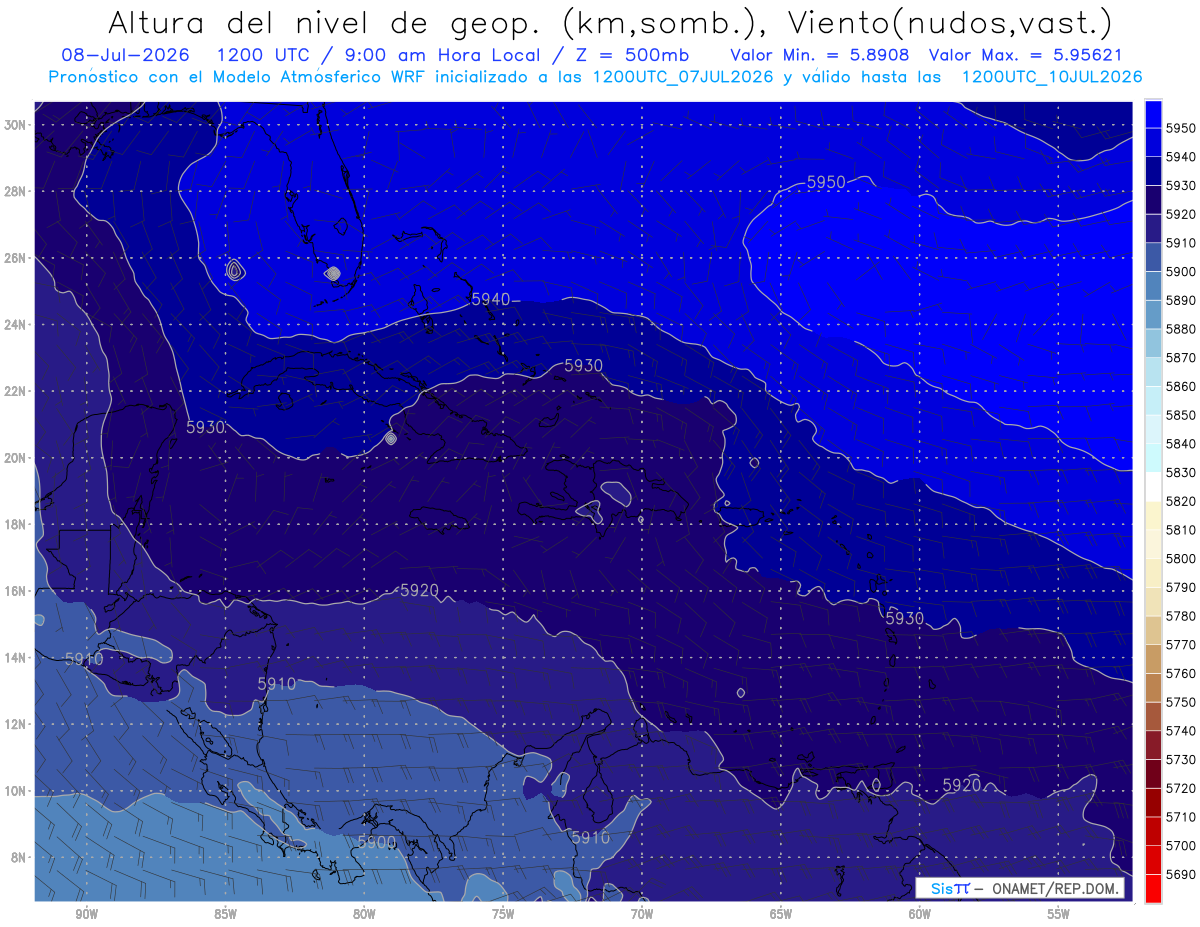Click the '1200UTC_10JUL2026' valid-until time
The height and width of the screenshot is (927, 1200).
point(1052,77)
